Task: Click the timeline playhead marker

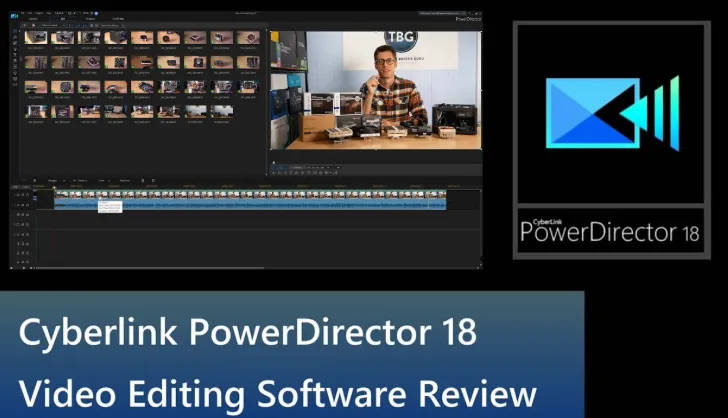Action: pyautogui.click(x=54, y=188)
